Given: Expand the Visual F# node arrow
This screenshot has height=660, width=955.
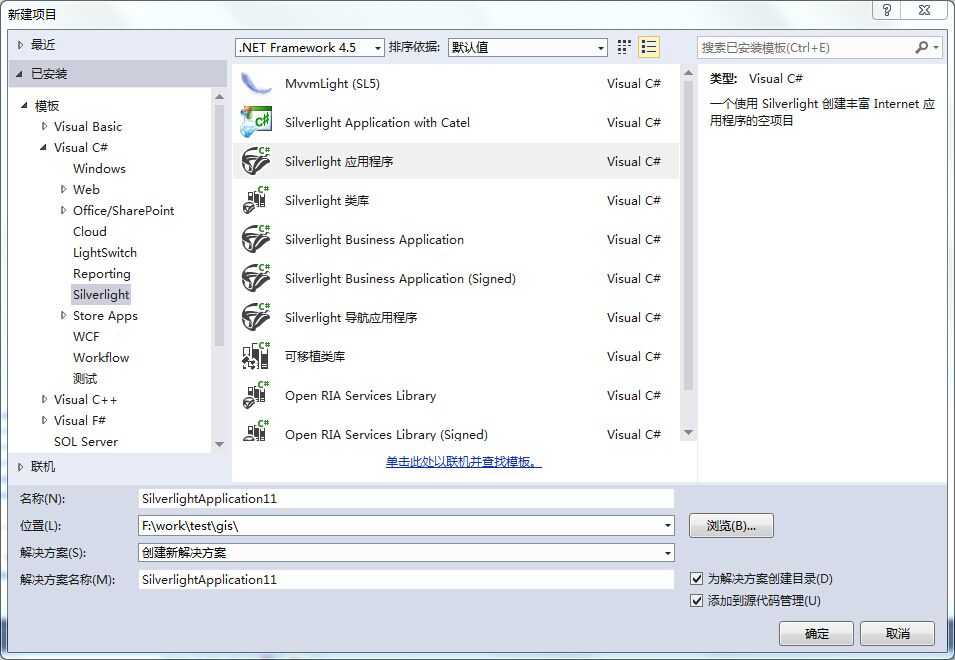Looking at the screenshot, I should pyautogui.click(x=44, y=420).
